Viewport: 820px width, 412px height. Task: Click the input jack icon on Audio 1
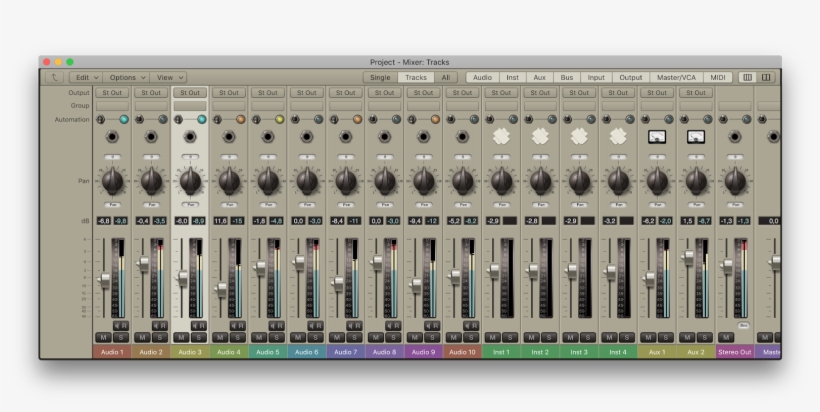[112, 137]
